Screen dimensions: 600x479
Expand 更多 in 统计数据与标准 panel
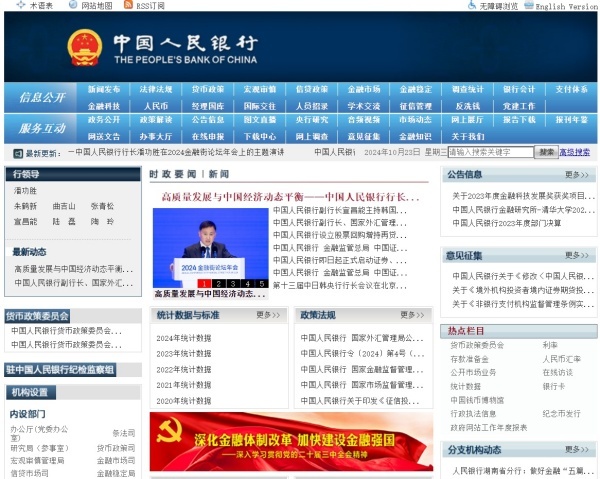[268, 315]
